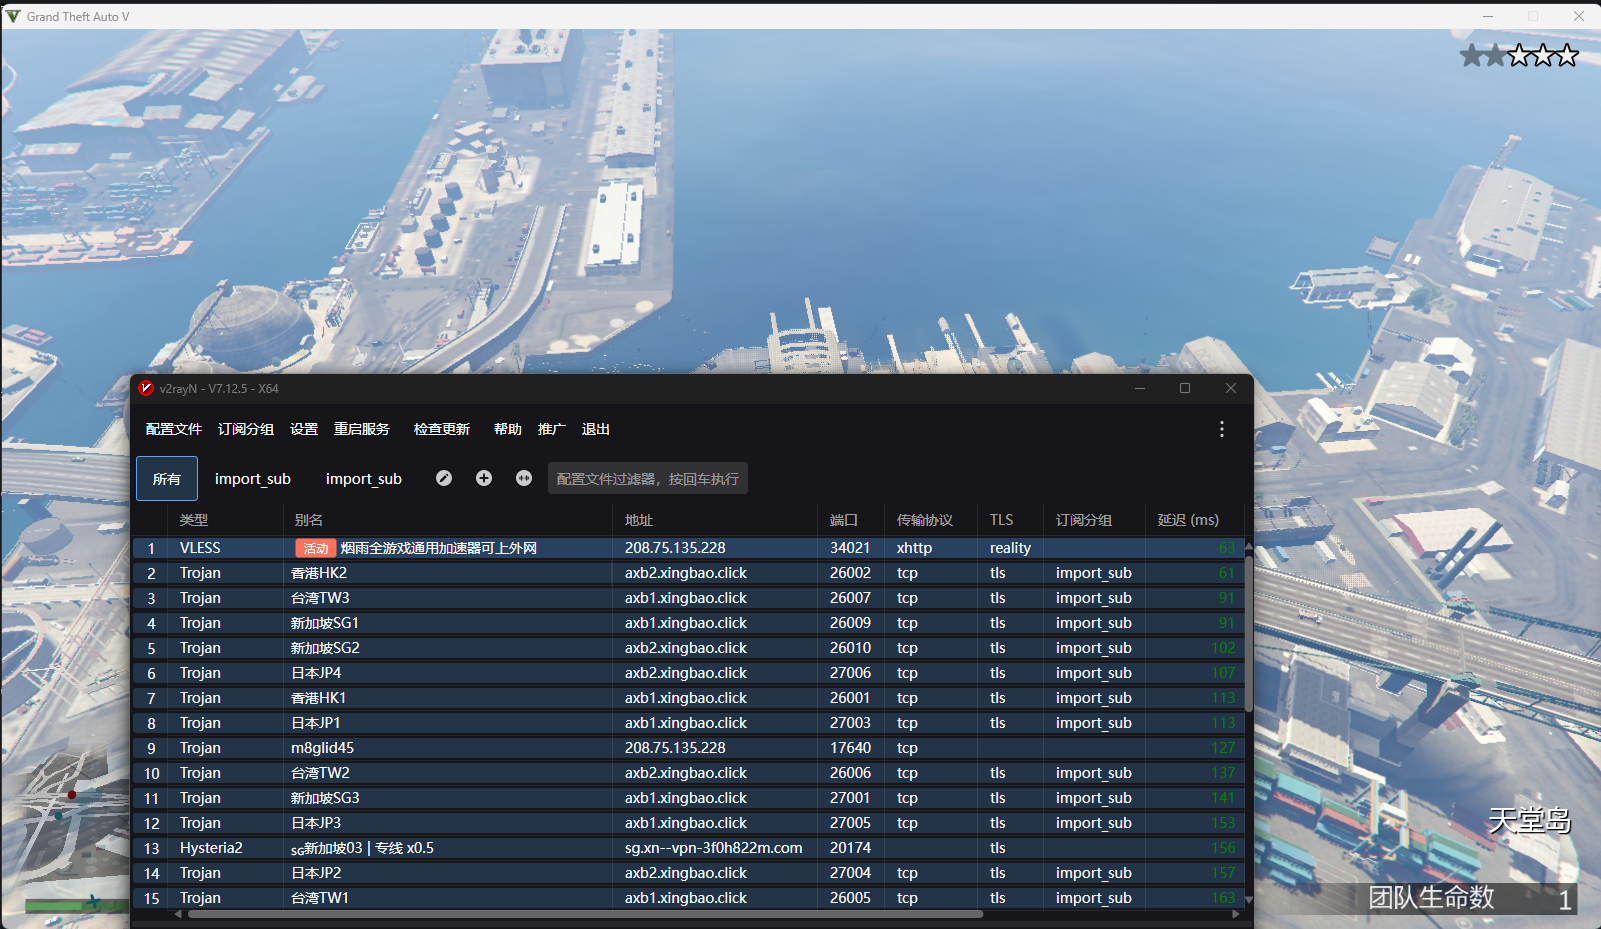Click the auto column width icon
Viewport: 1601px width, 929px height.
(524, 478)
